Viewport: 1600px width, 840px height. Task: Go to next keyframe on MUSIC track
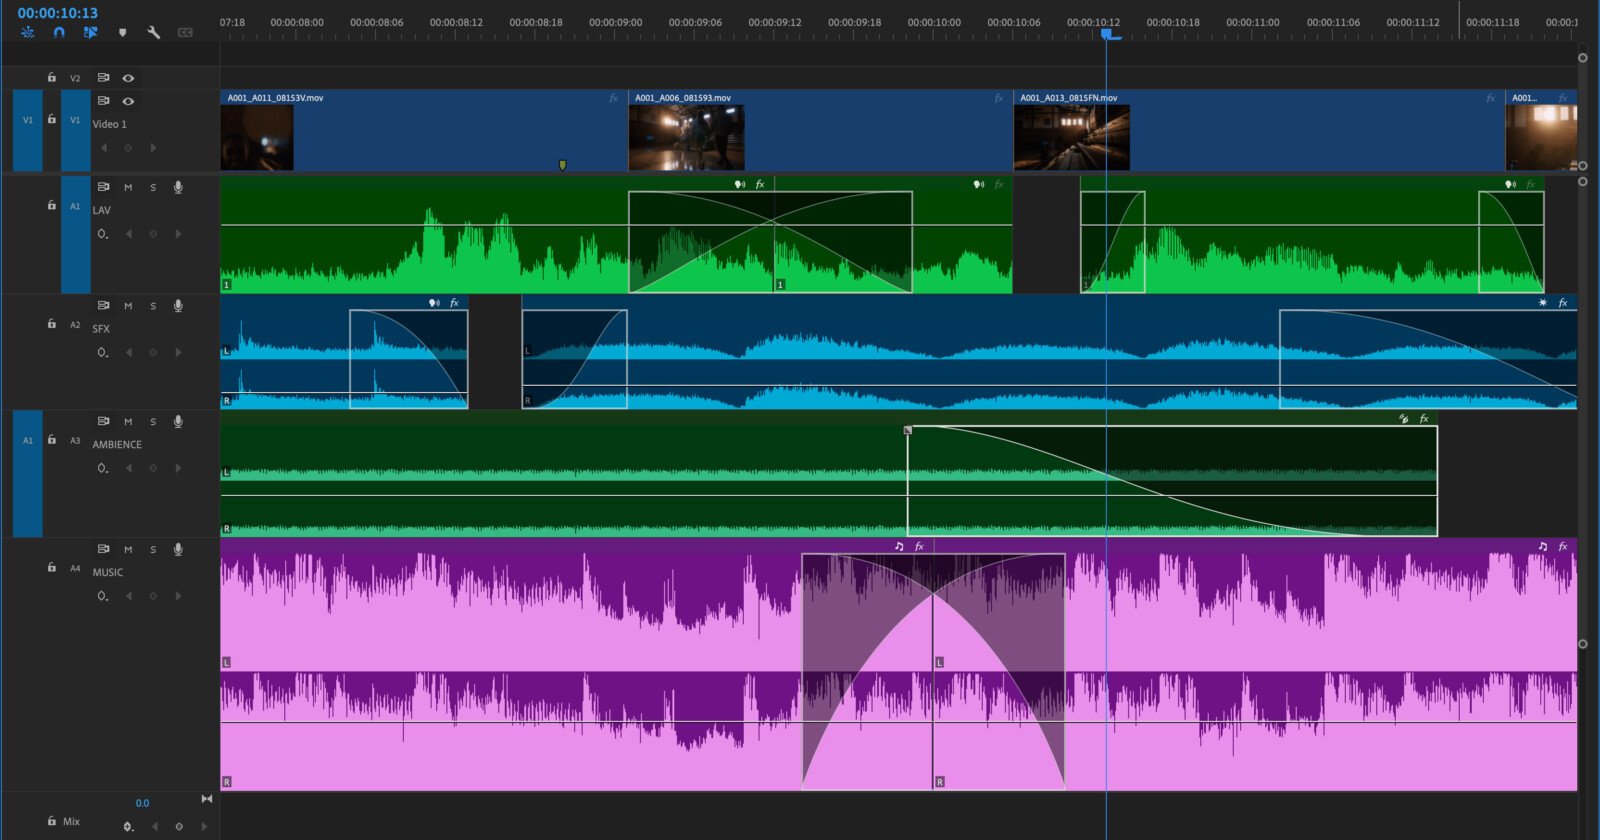tap(178, 596)
